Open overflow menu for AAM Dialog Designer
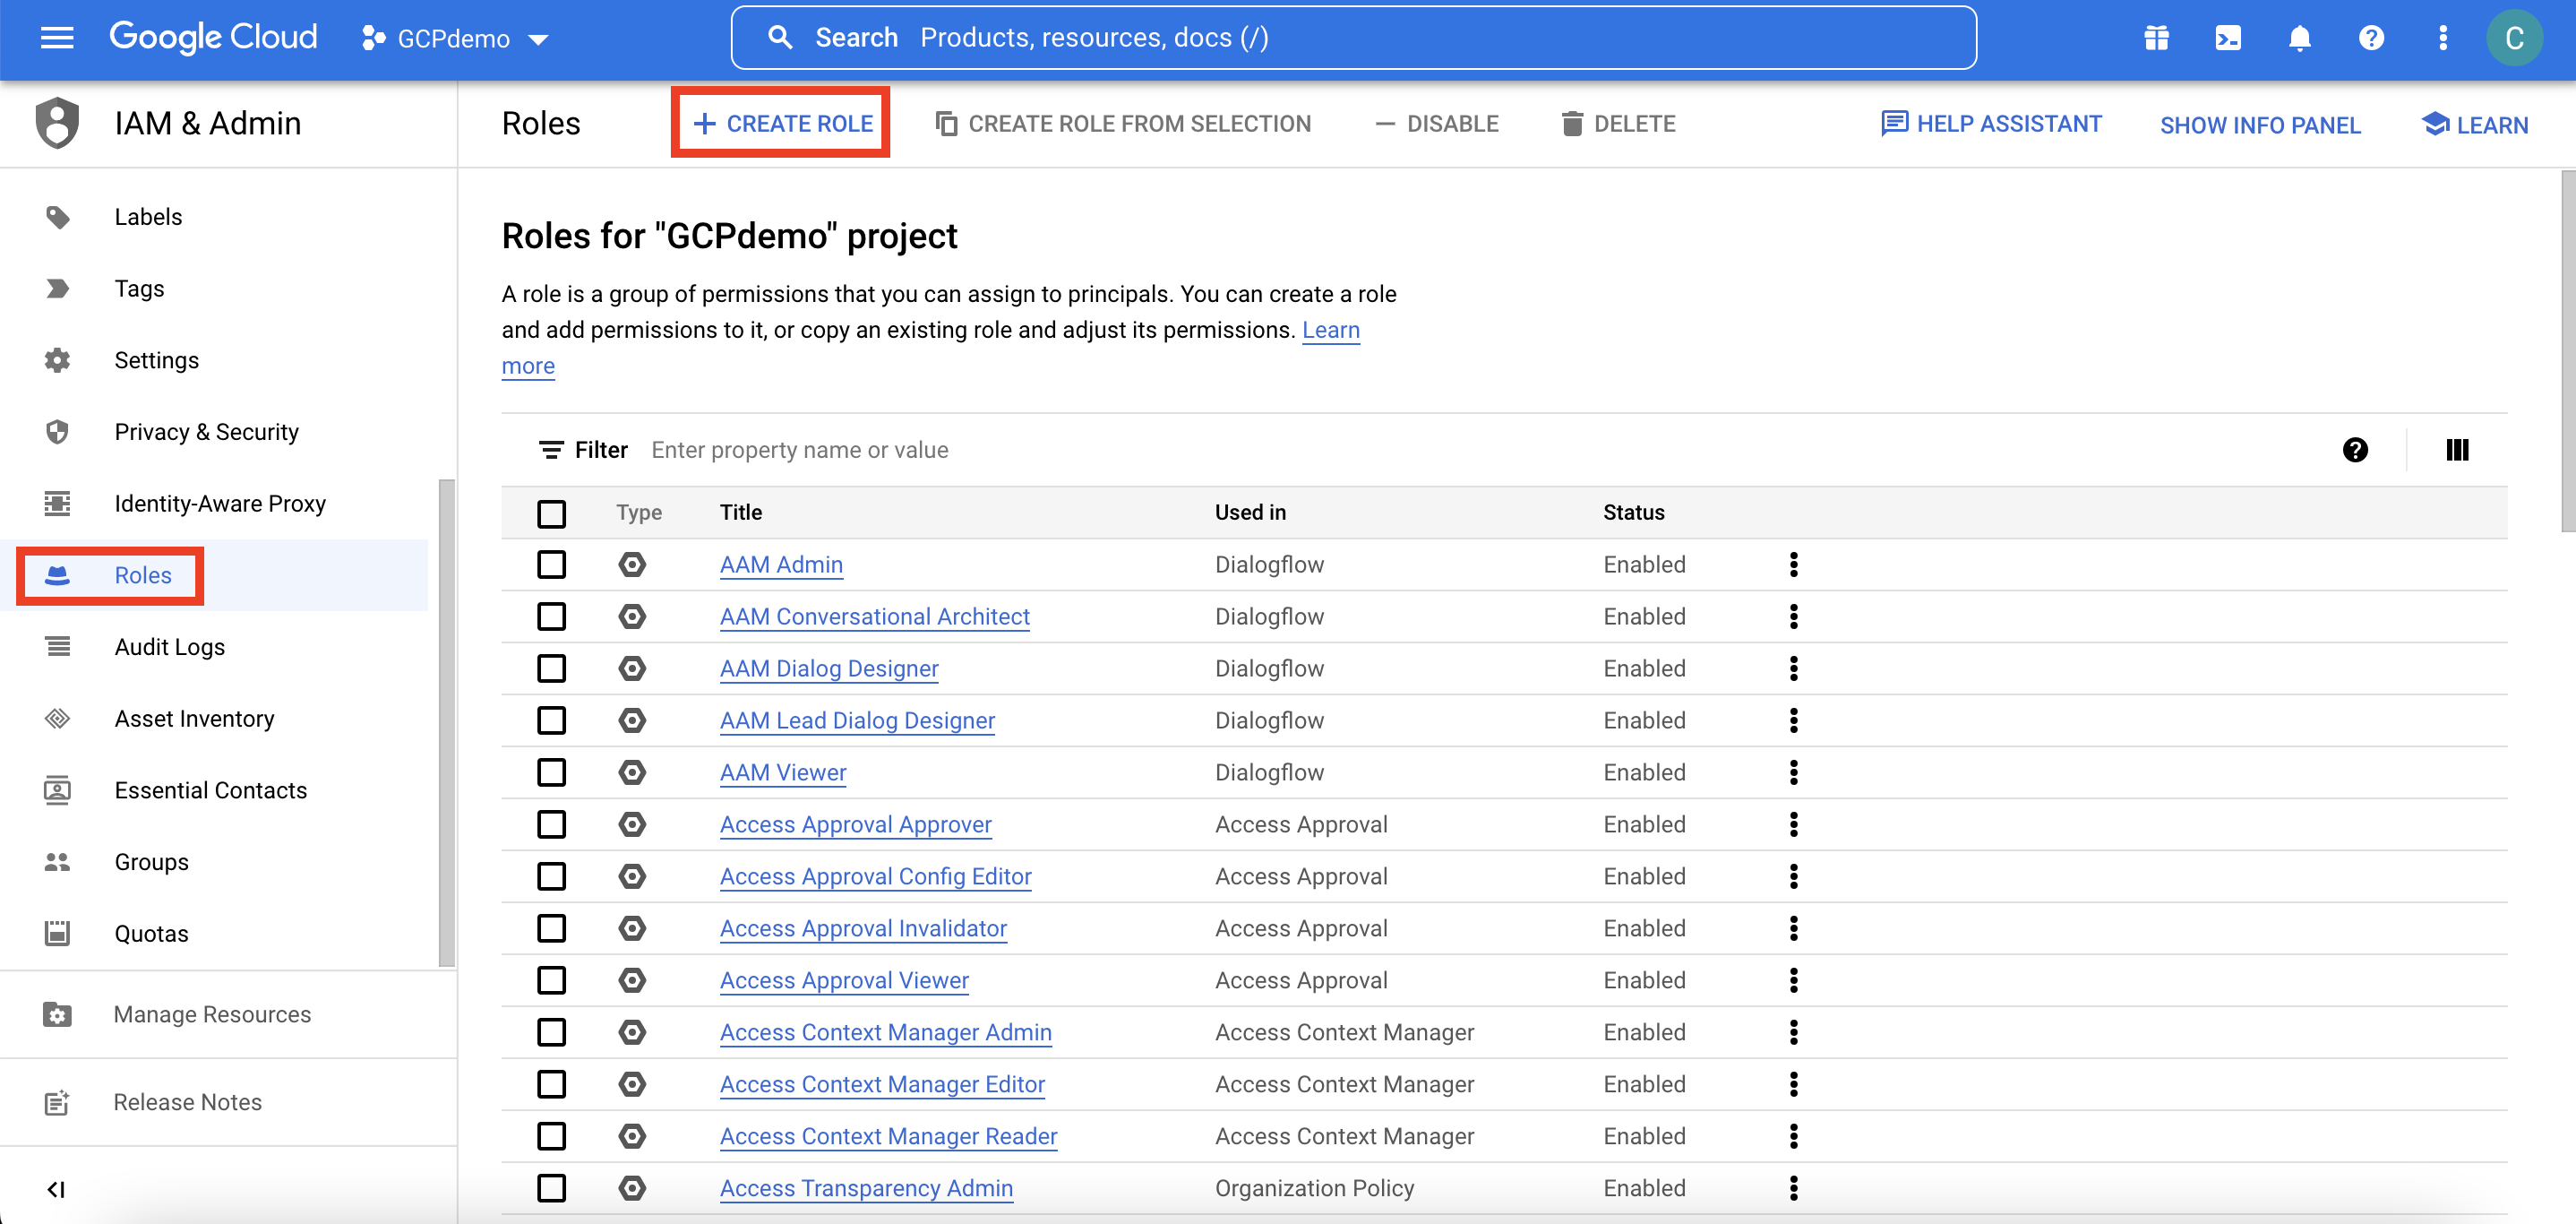Viewport: 2576px width, 1224px height. [1793, 668]
